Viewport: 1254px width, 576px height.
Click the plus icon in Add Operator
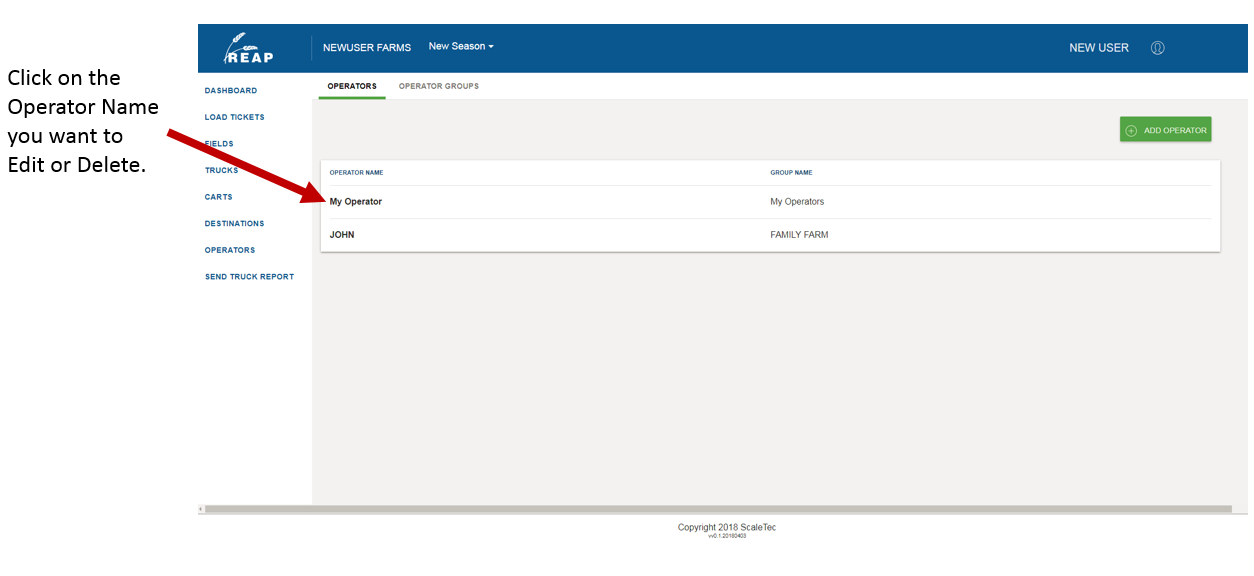(1131, 130)
